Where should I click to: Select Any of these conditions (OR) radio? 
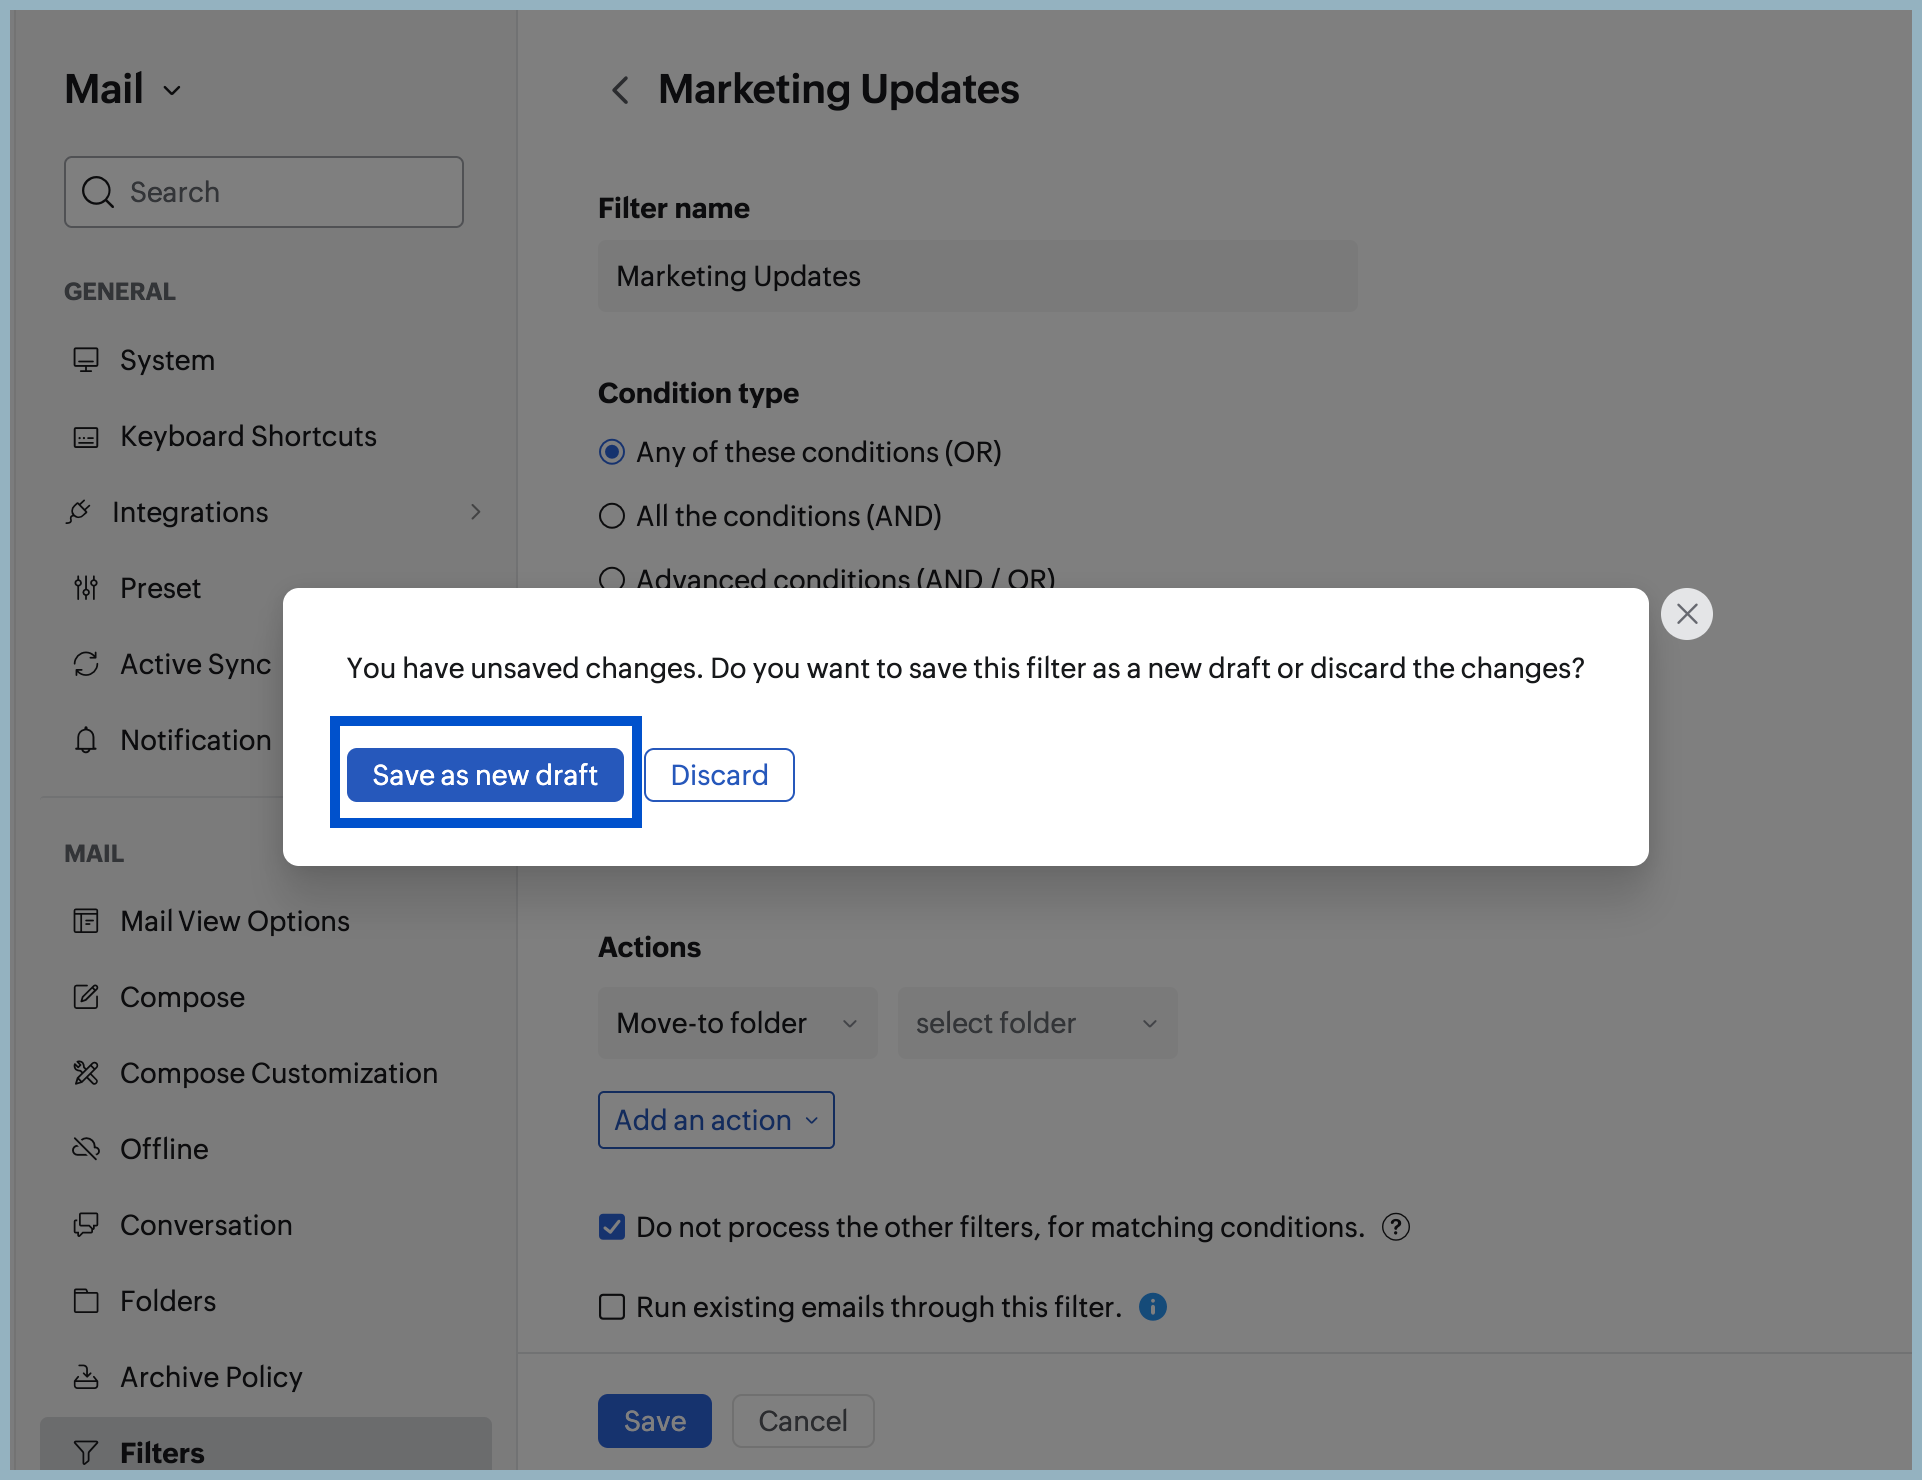tap(612, 452)
